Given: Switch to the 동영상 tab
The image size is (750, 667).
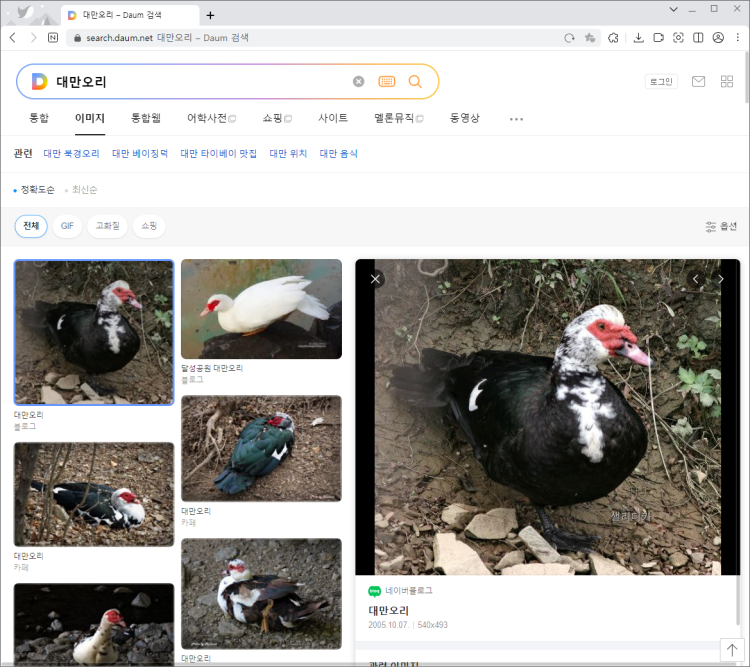Looking at the screenshot, I should coord(464,118).
